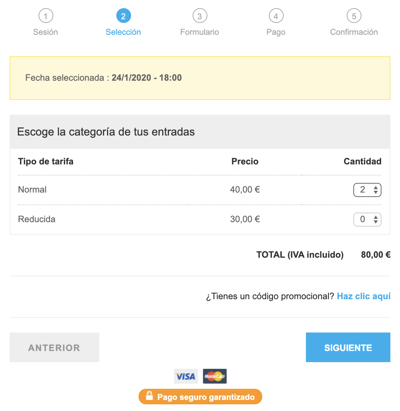The height and width of the screenshot is (411, 400).
Task: Click the SIGUIENTE button
Action: click(348, 347)
